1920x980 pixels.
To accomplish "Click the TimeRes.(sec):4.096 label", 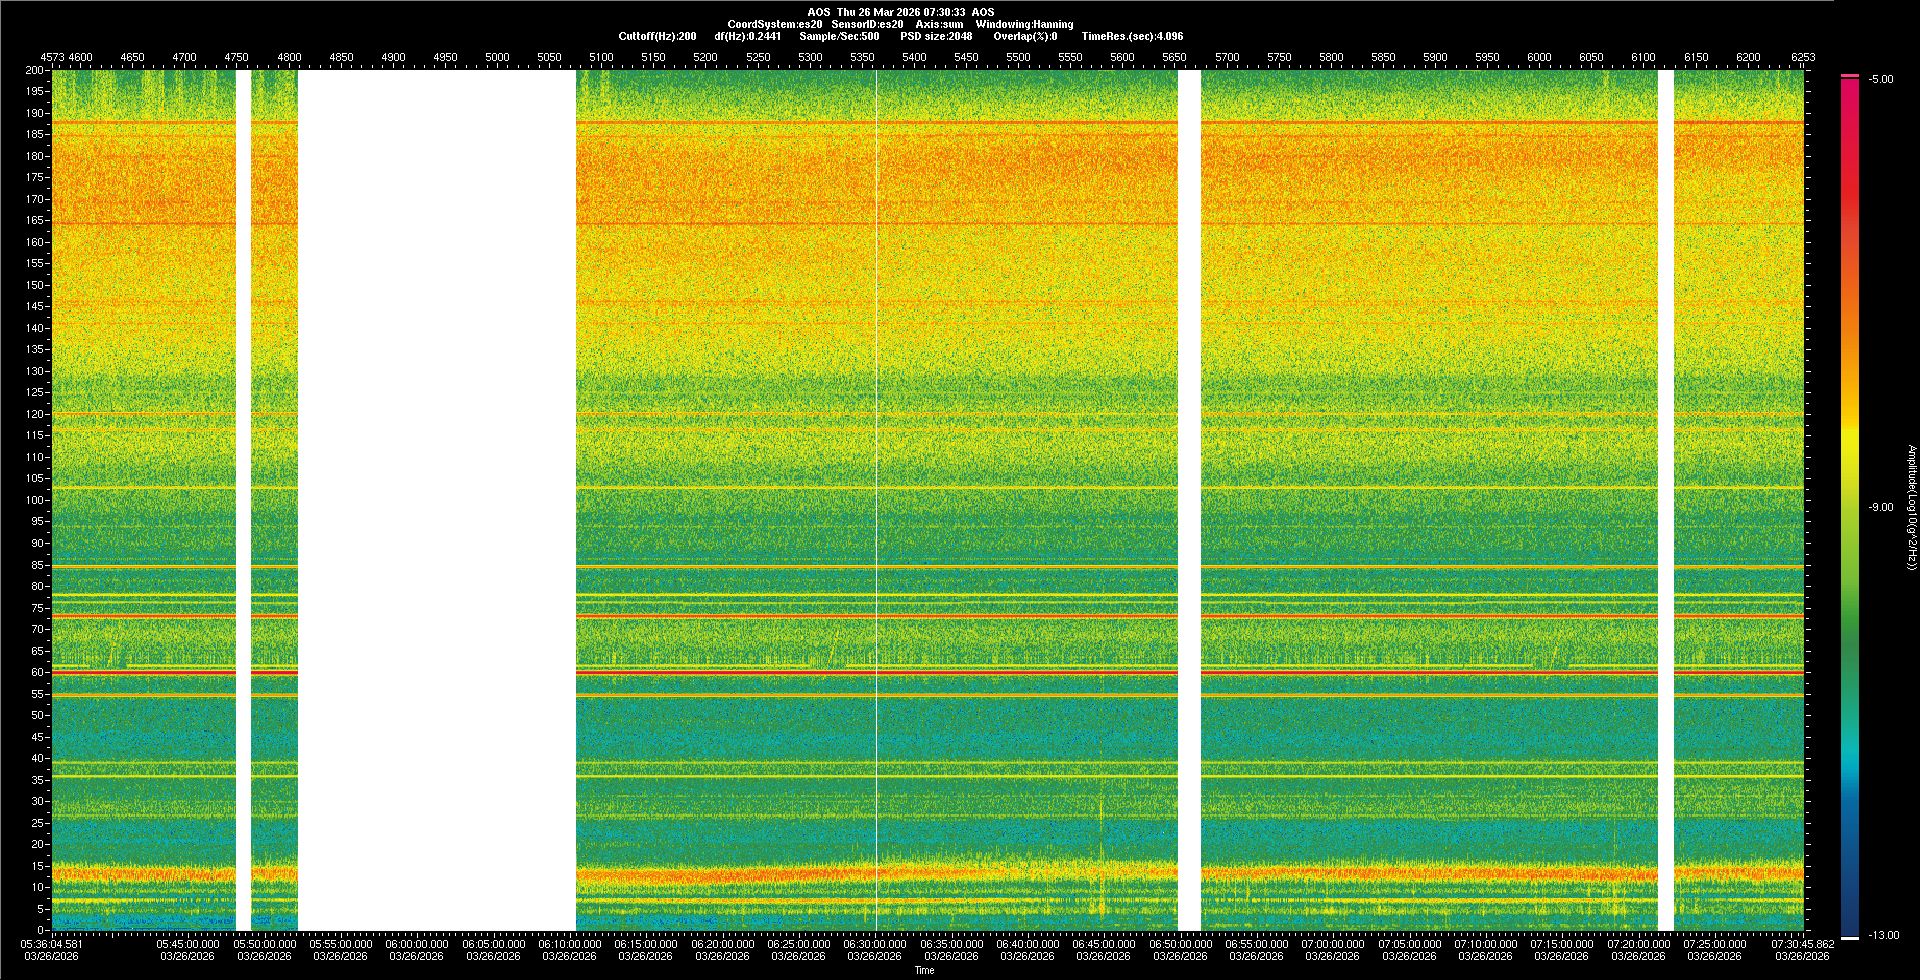I will (x=1132, y=36).
